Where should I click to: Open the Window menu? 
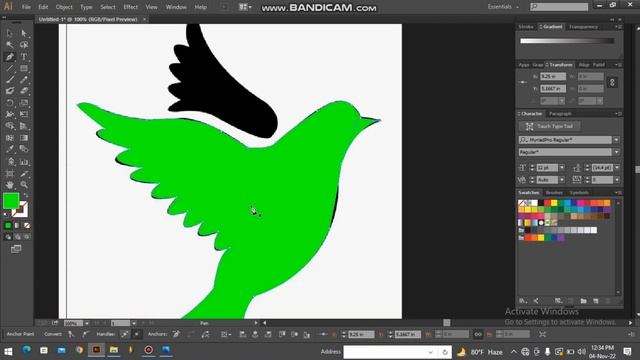176,7
